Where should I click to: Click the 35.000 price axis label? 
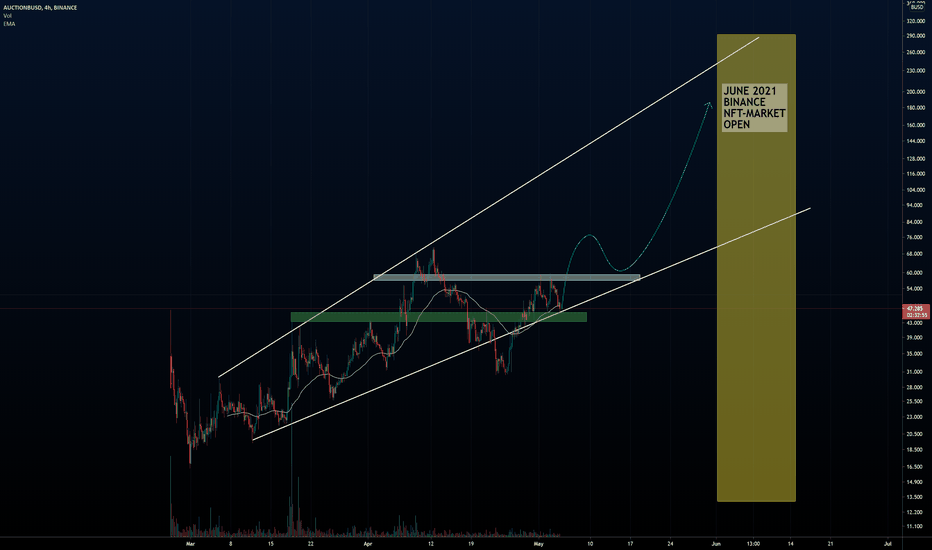[916, 354]
